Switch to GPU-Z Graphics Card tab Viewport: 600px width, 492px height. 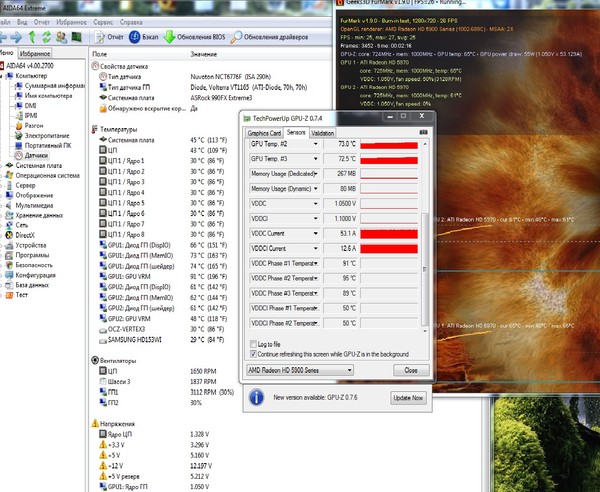[x=264, y=133]
